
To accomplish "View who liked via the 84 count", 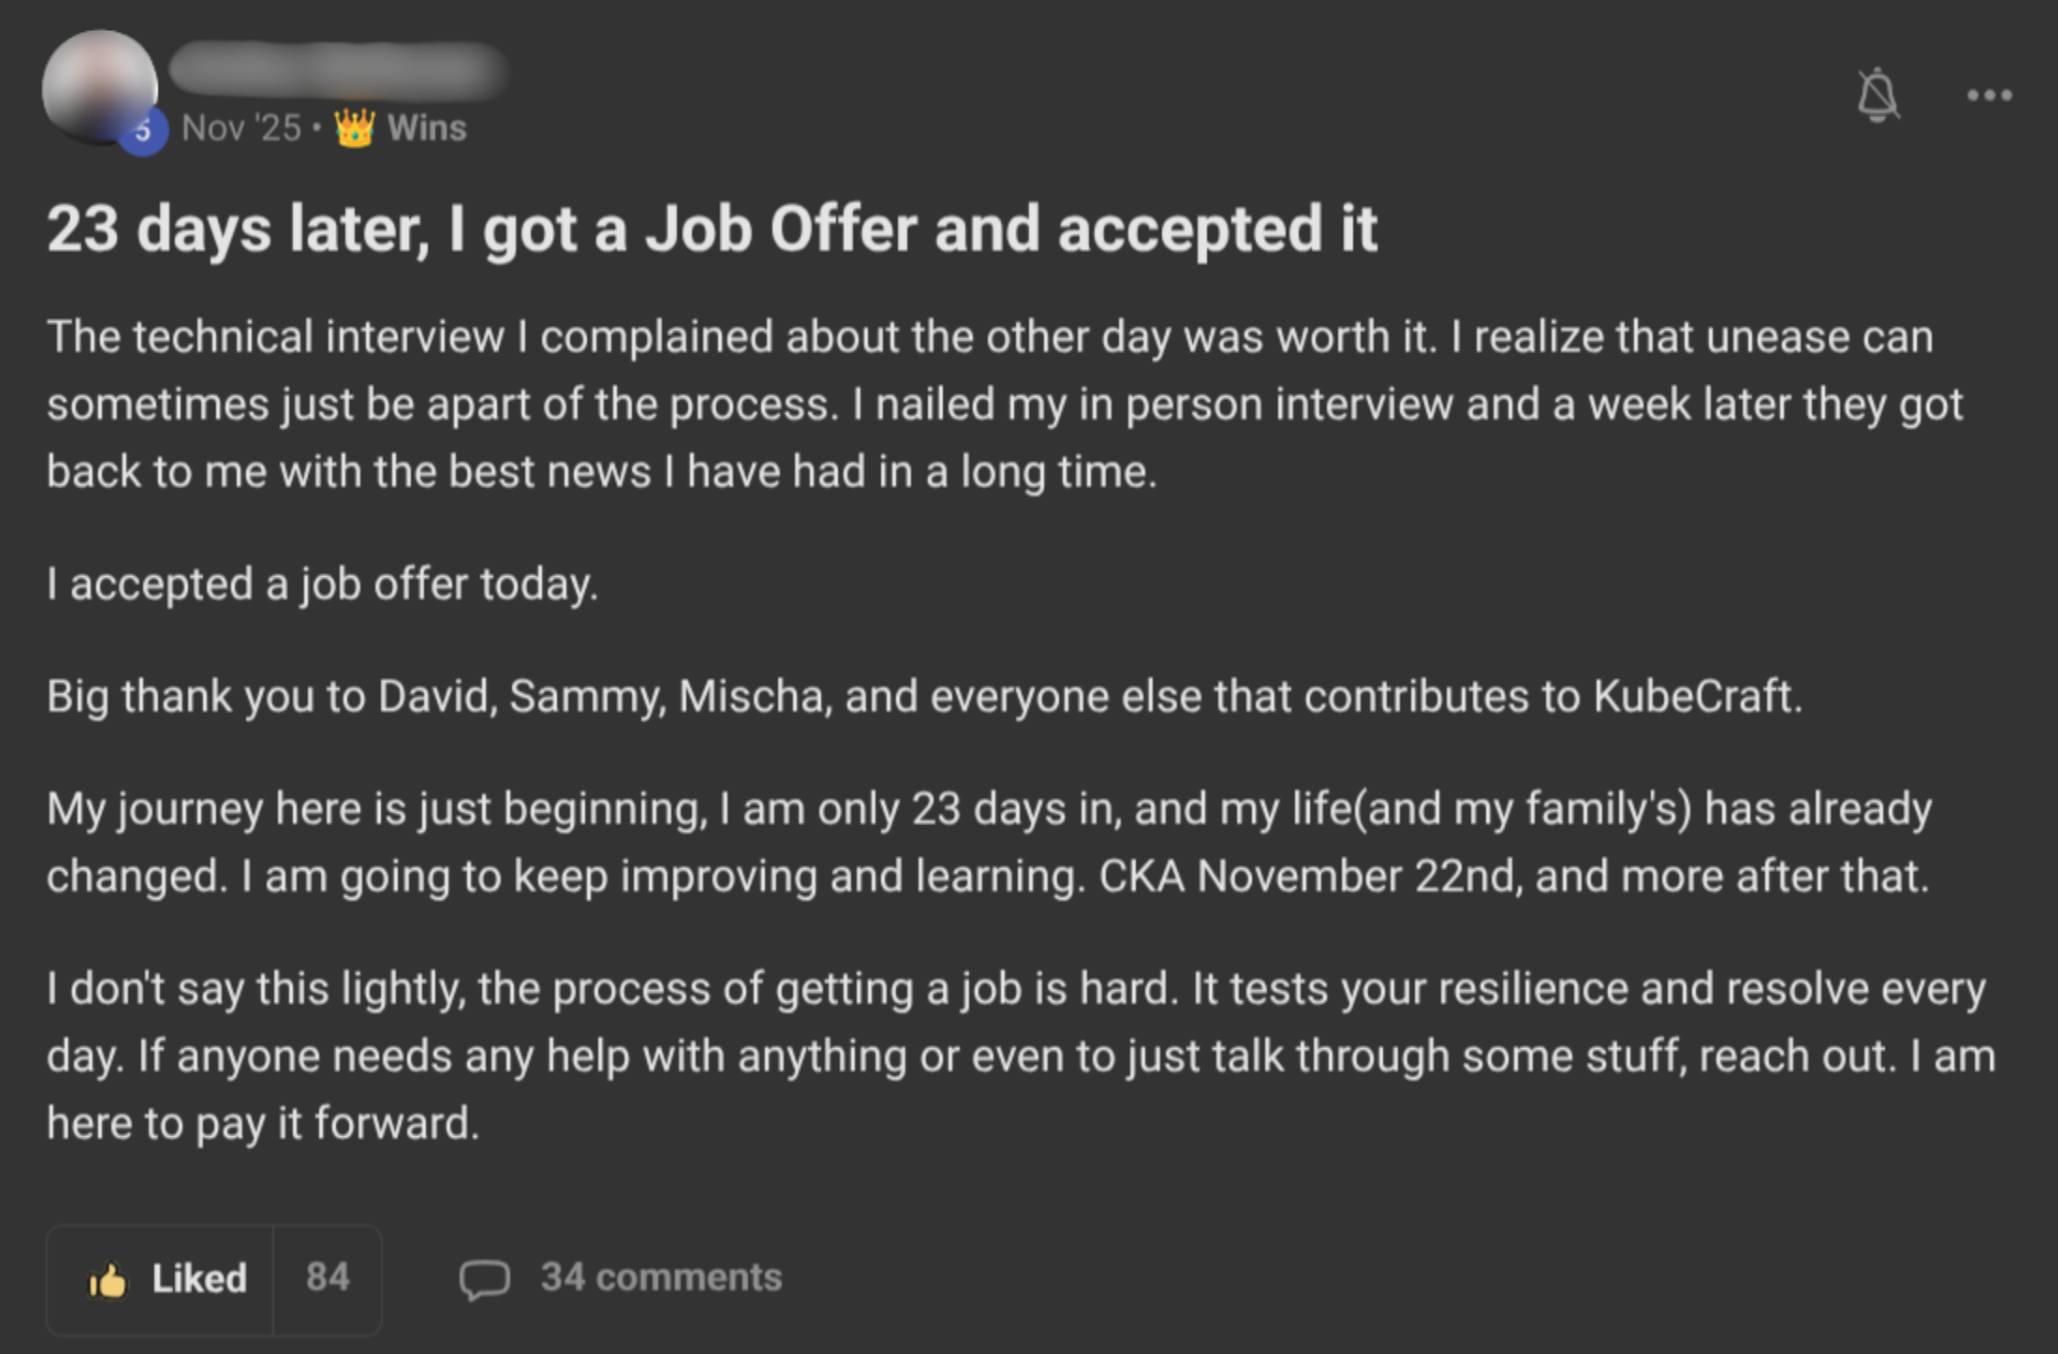I will point(328,1278).
